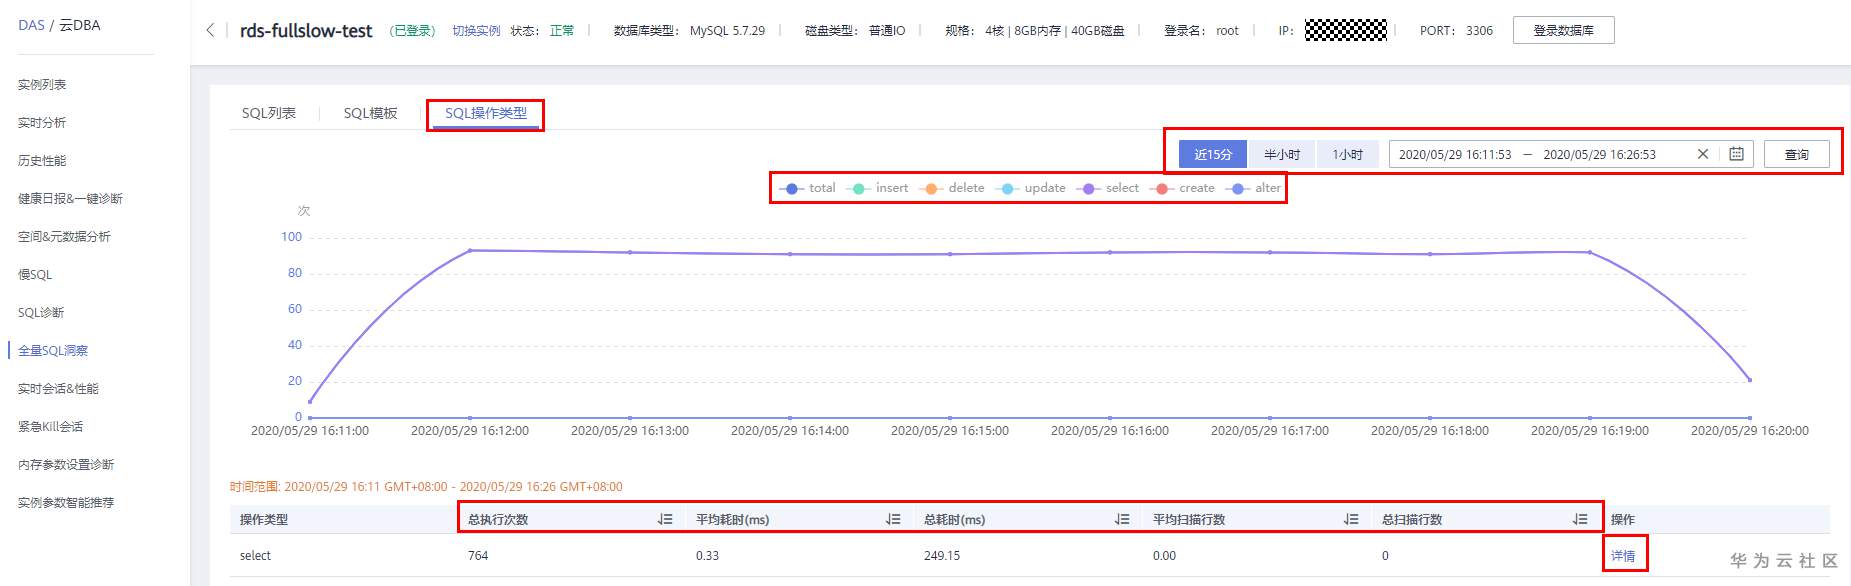Open SQL诊断 in the sidebar

pyautogui.click(x=41, y=313)
